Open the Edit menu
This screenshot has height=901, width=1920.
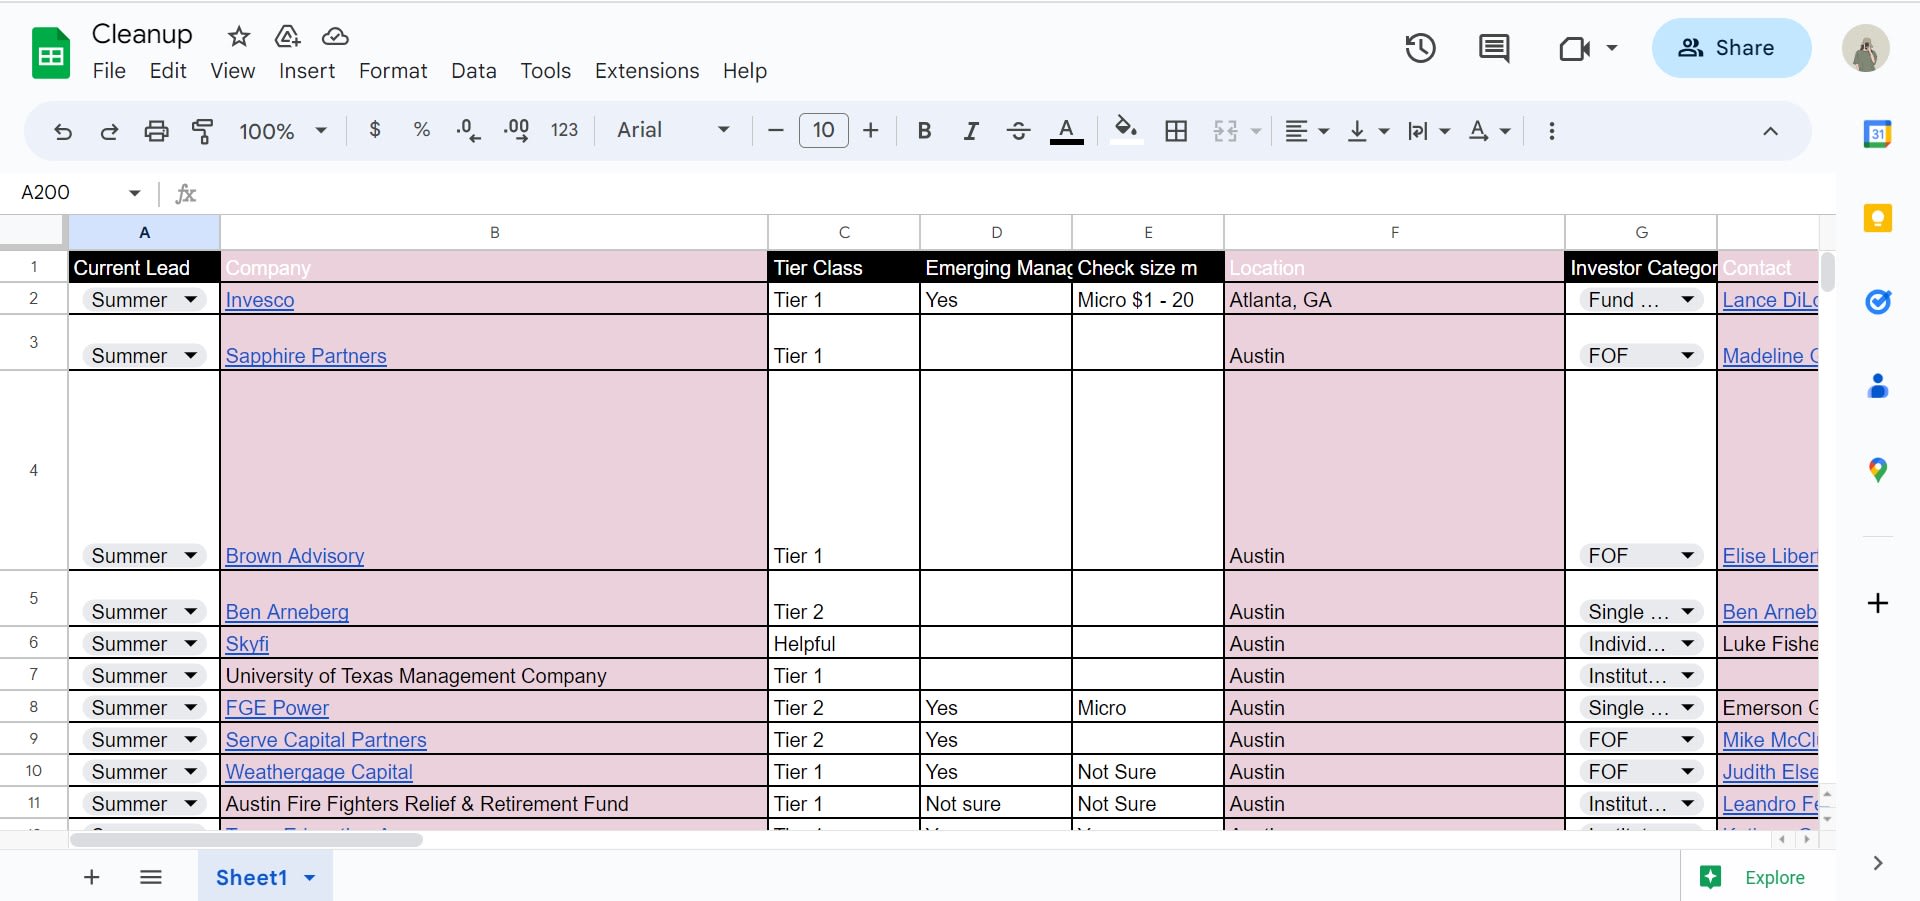168,71
